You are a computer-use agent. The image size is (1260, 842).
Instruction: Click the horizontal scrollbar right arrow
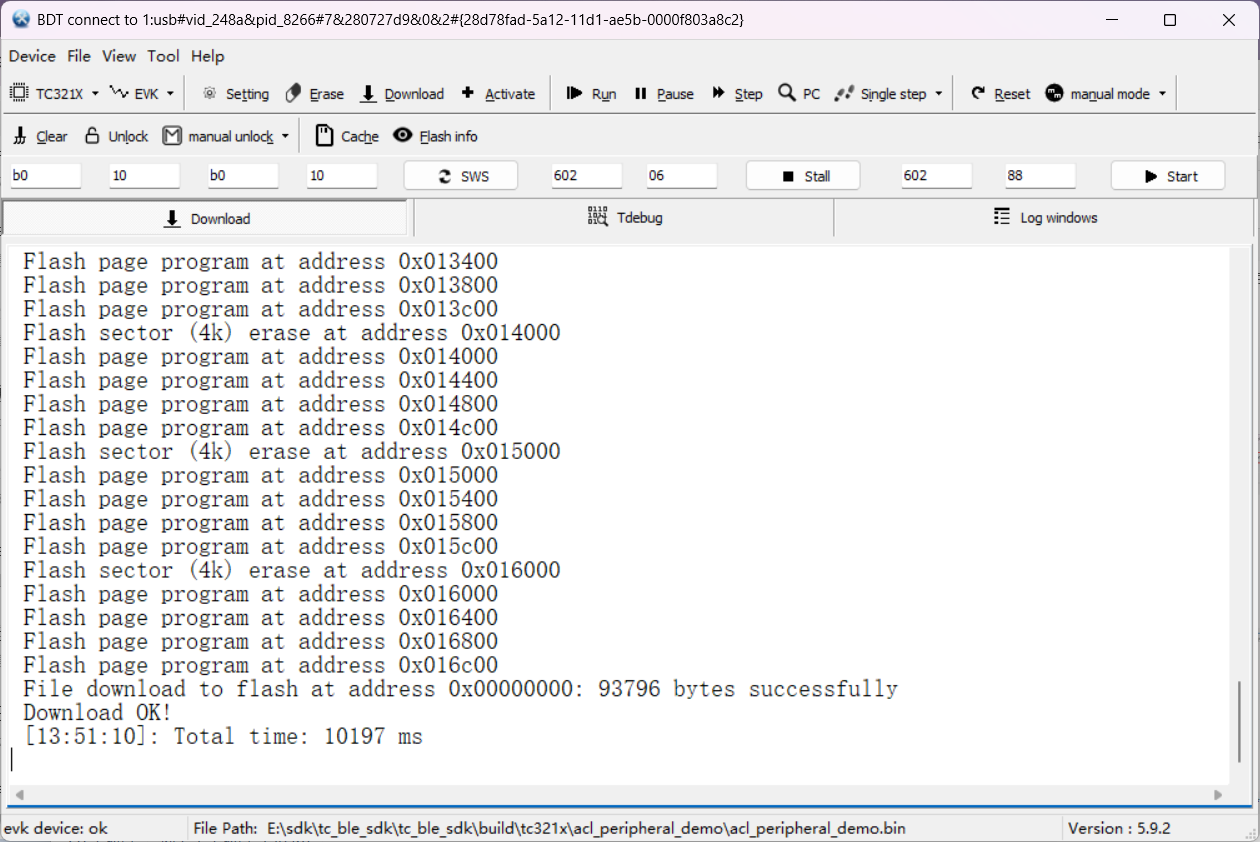tap(1218, 795)
